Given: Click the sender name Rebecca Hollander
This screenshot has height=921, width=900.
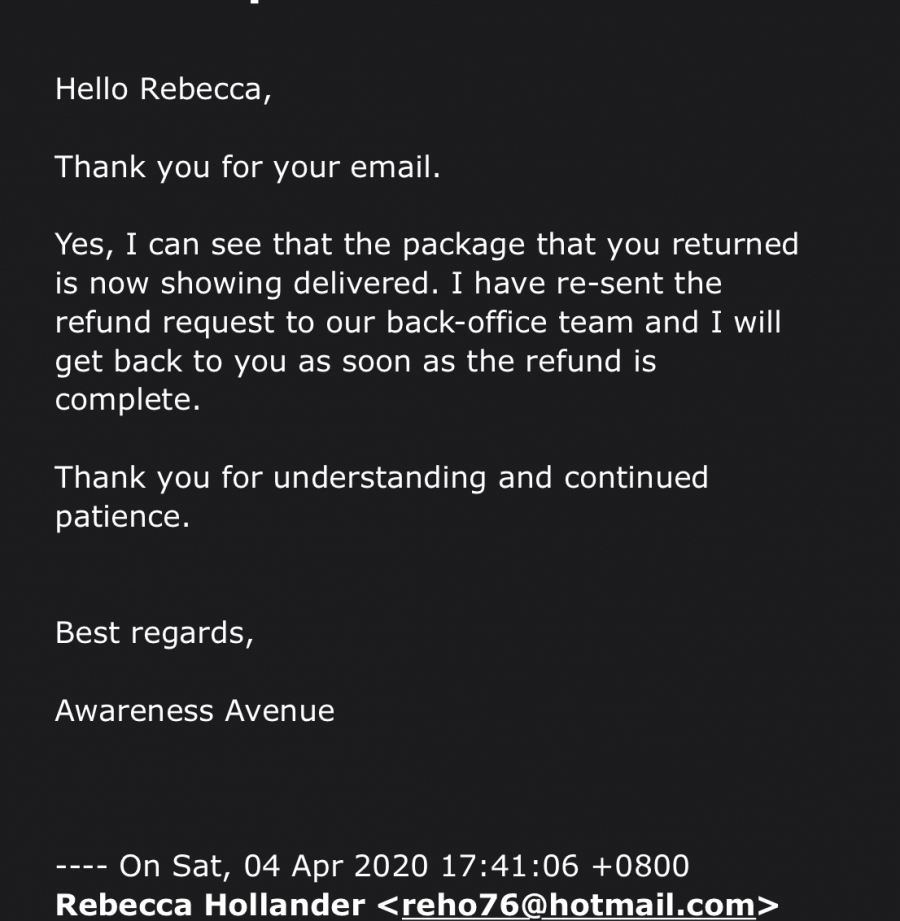Looking at the screenshot, I should point(210,905).
